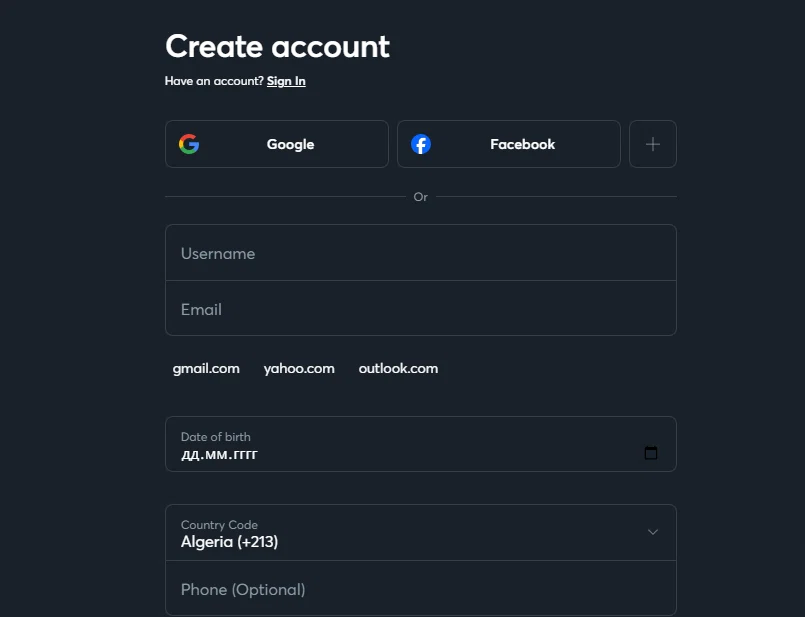
Task: Expand the Country Code chevron
Action: point(653,532)
